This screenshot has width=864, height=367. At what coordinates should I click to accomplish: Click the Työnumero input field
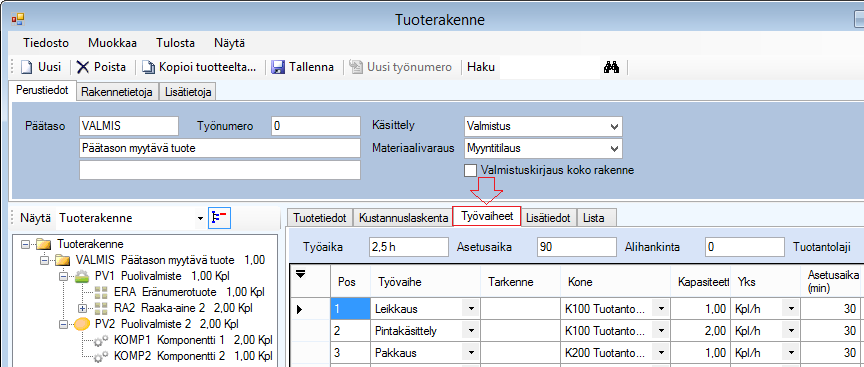316,126
